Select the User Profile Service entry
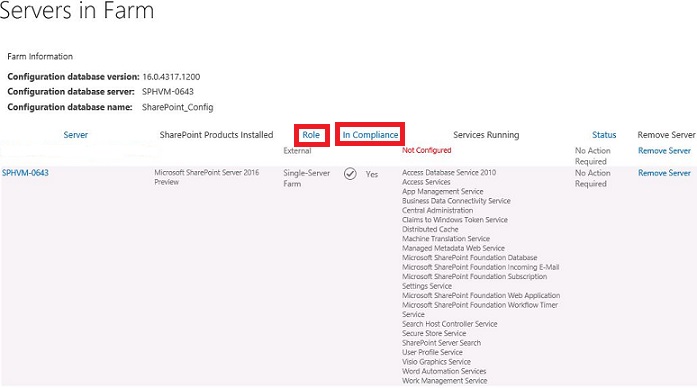The width and height of the screenshot is (697, 388). point(432,352)
